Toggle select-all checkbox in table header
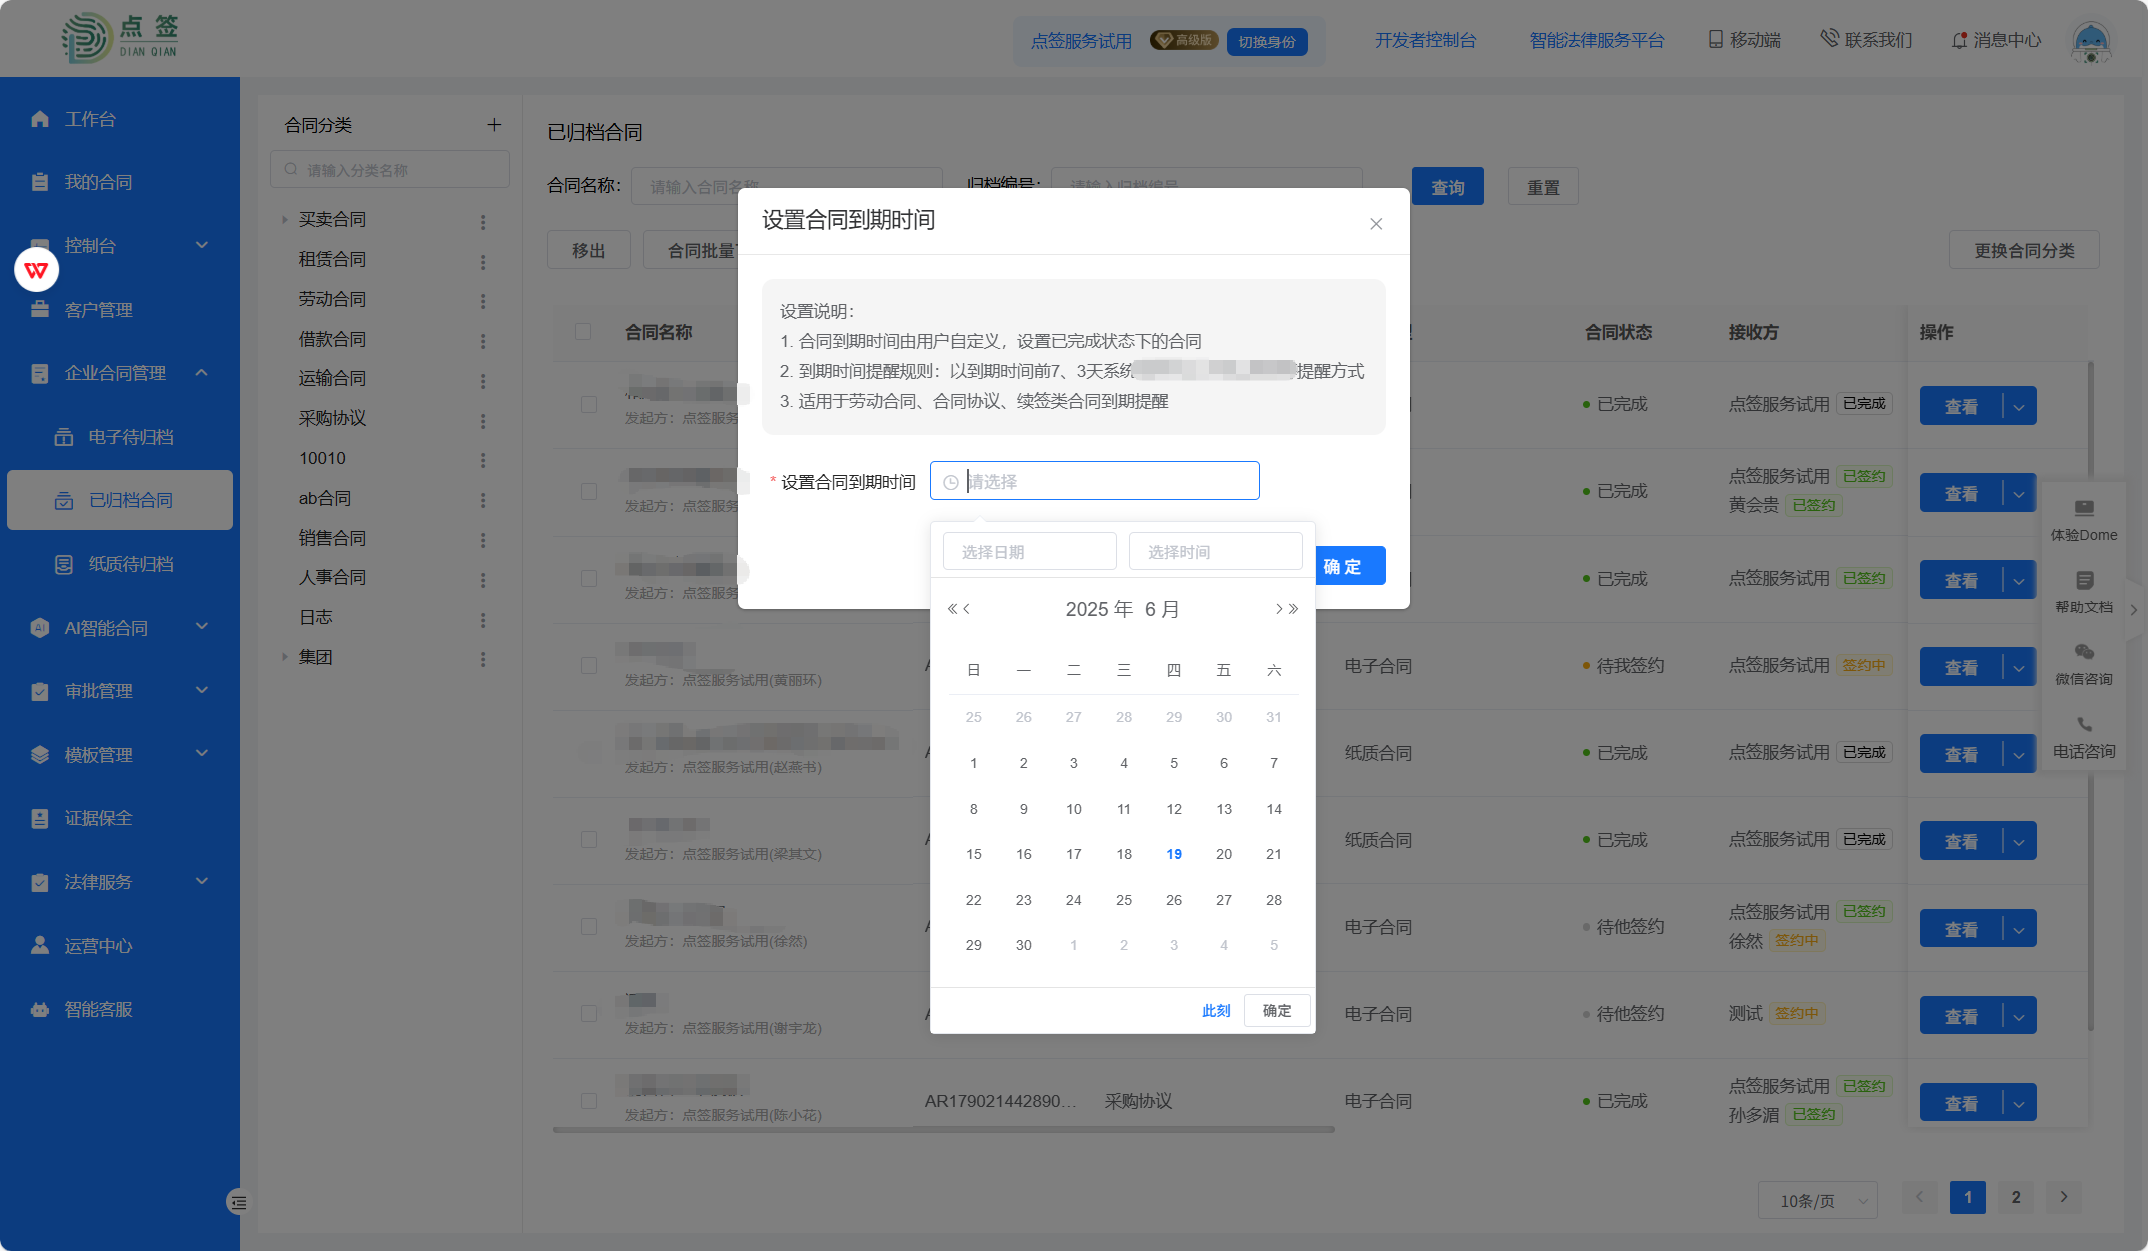Viewport: 2148px width, 1251px height. [583, 331]
